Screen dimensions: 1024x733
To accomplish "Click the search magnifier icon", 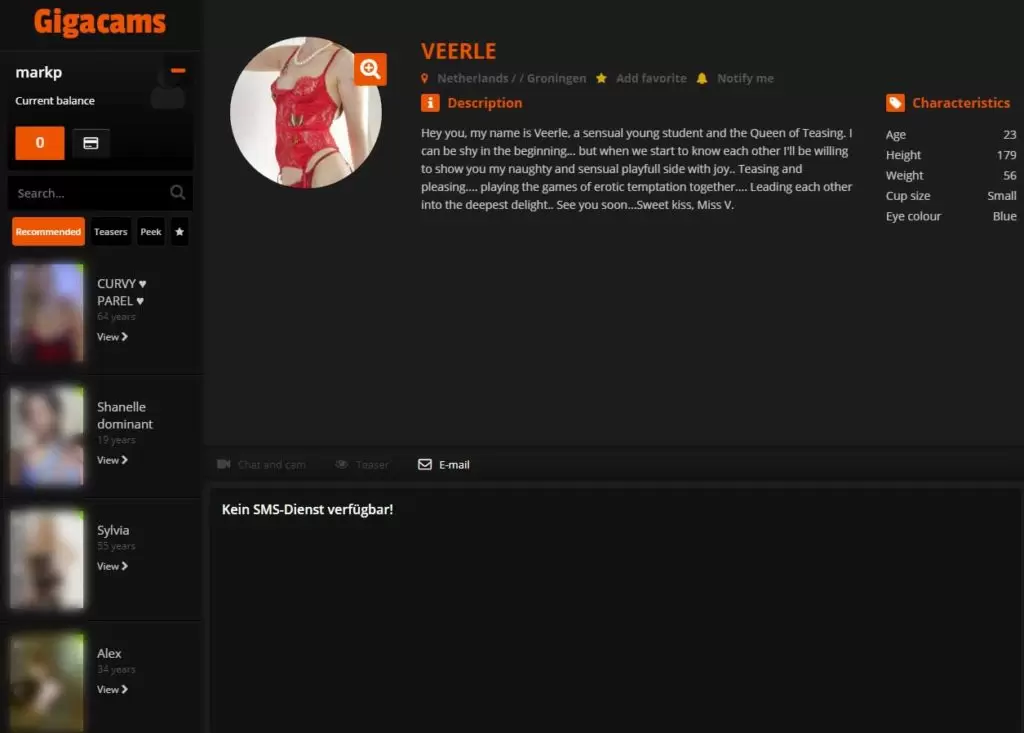I will coord(177,192).
